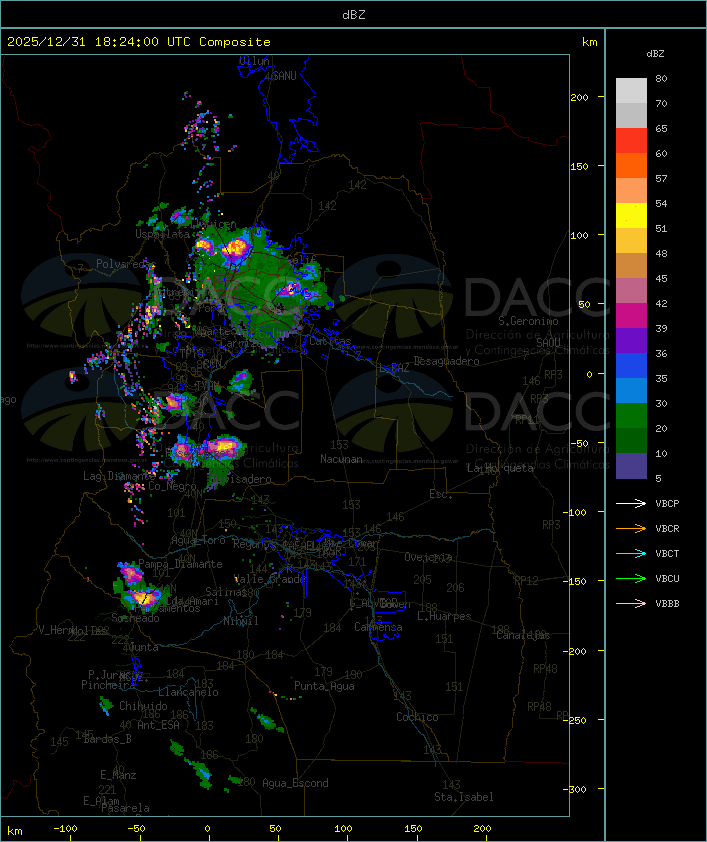Click the '80' value in the dBZ legend
707x842 pixels.
(x=661, y=78)
